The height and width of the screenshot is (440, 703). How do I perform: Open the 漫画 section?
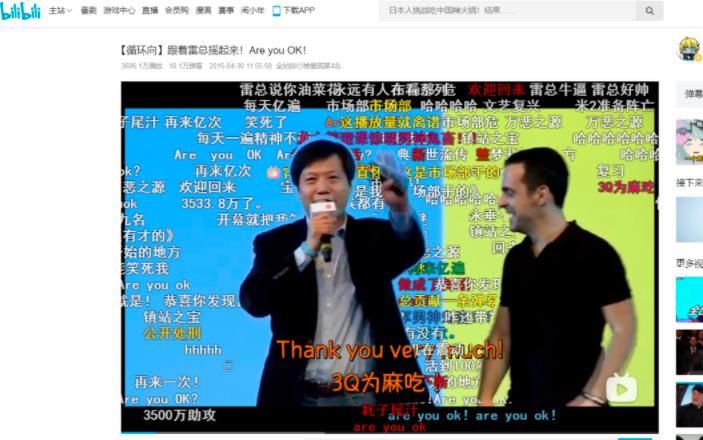[x=203, y=11]
